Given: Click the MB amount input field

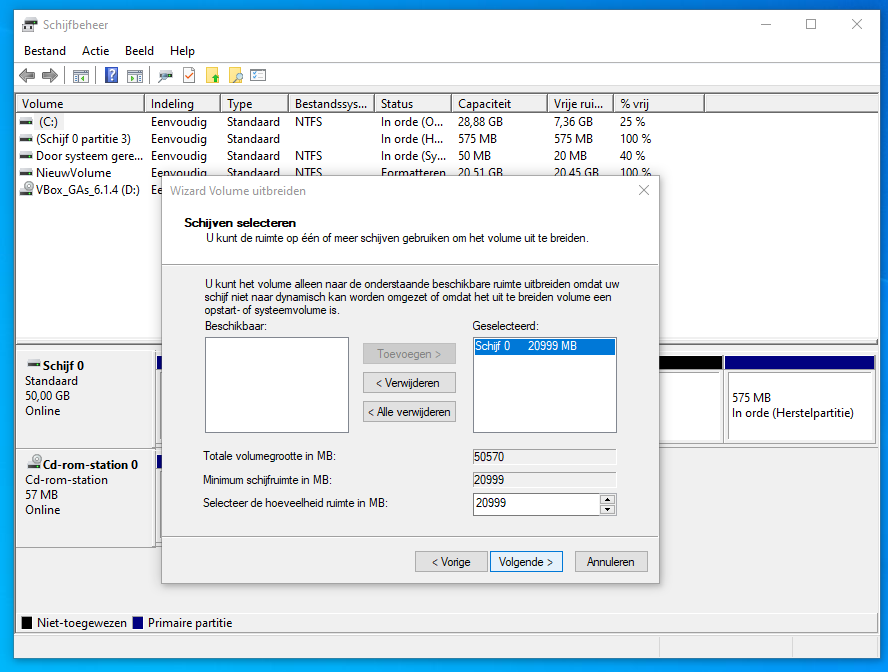Looking at the screenshot, I should 535,504.
